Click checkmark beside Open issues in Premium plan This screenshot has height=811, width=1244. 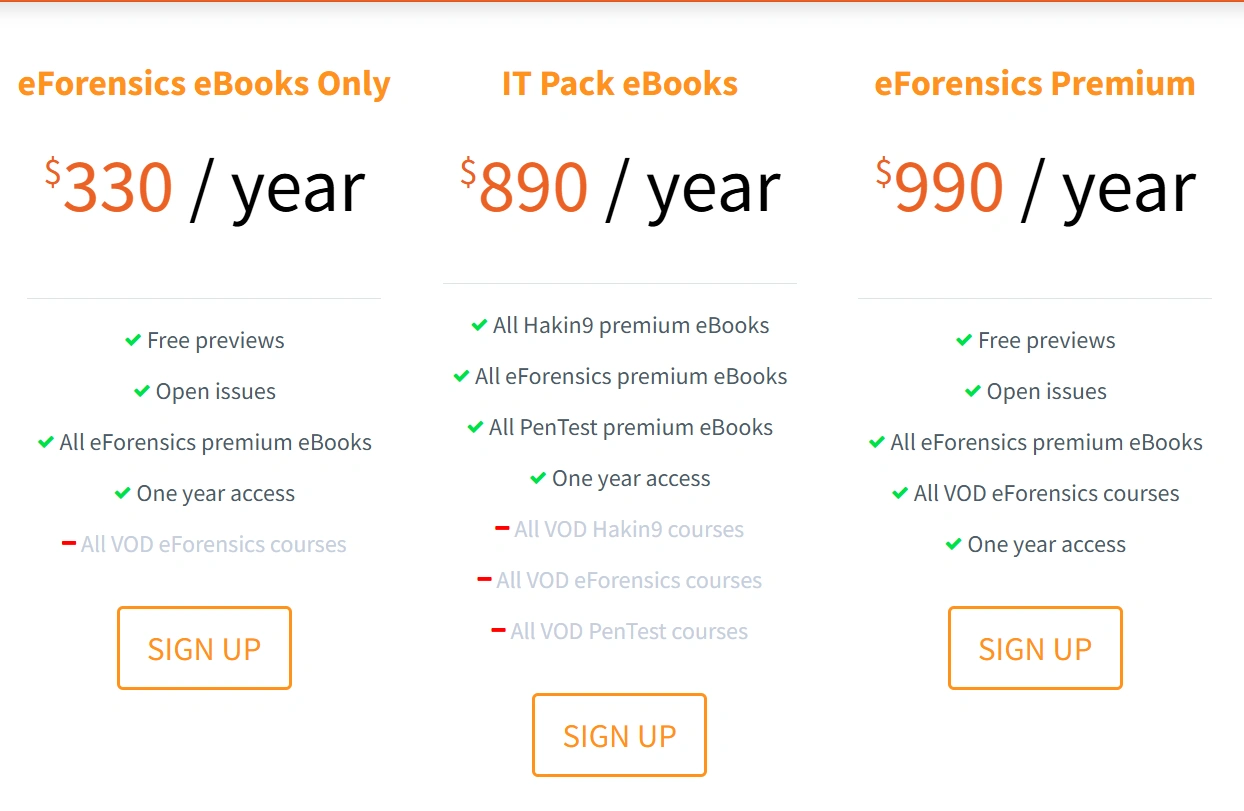tap(973, 391)
